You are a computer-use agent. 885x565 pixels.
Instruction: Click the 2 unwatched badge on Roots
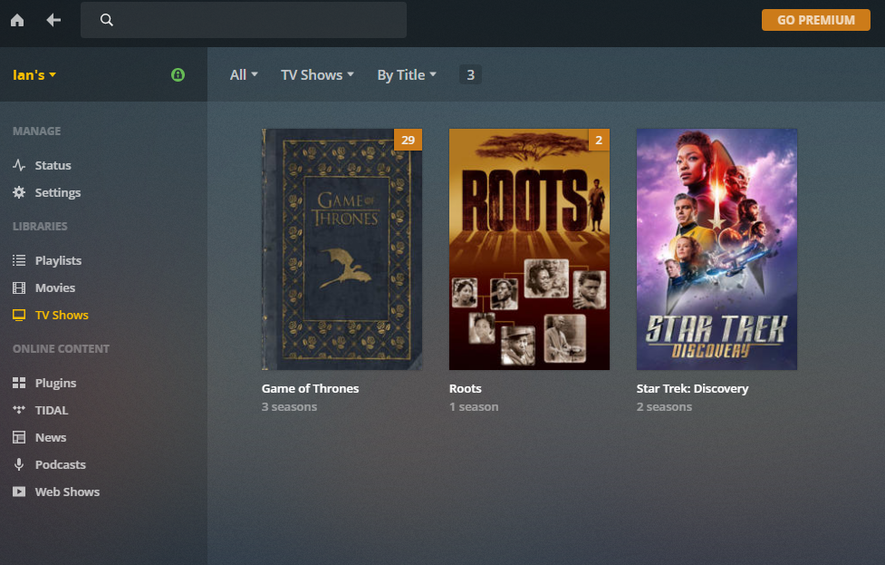[599, 140]
